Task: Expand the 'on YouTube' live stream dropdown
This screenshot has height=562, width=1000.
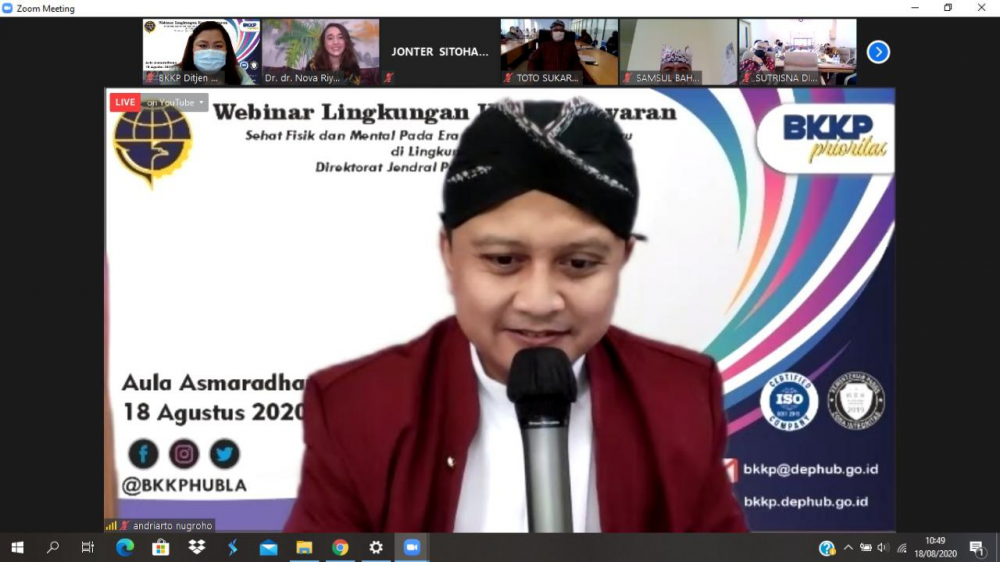Action: coord(174,102)
